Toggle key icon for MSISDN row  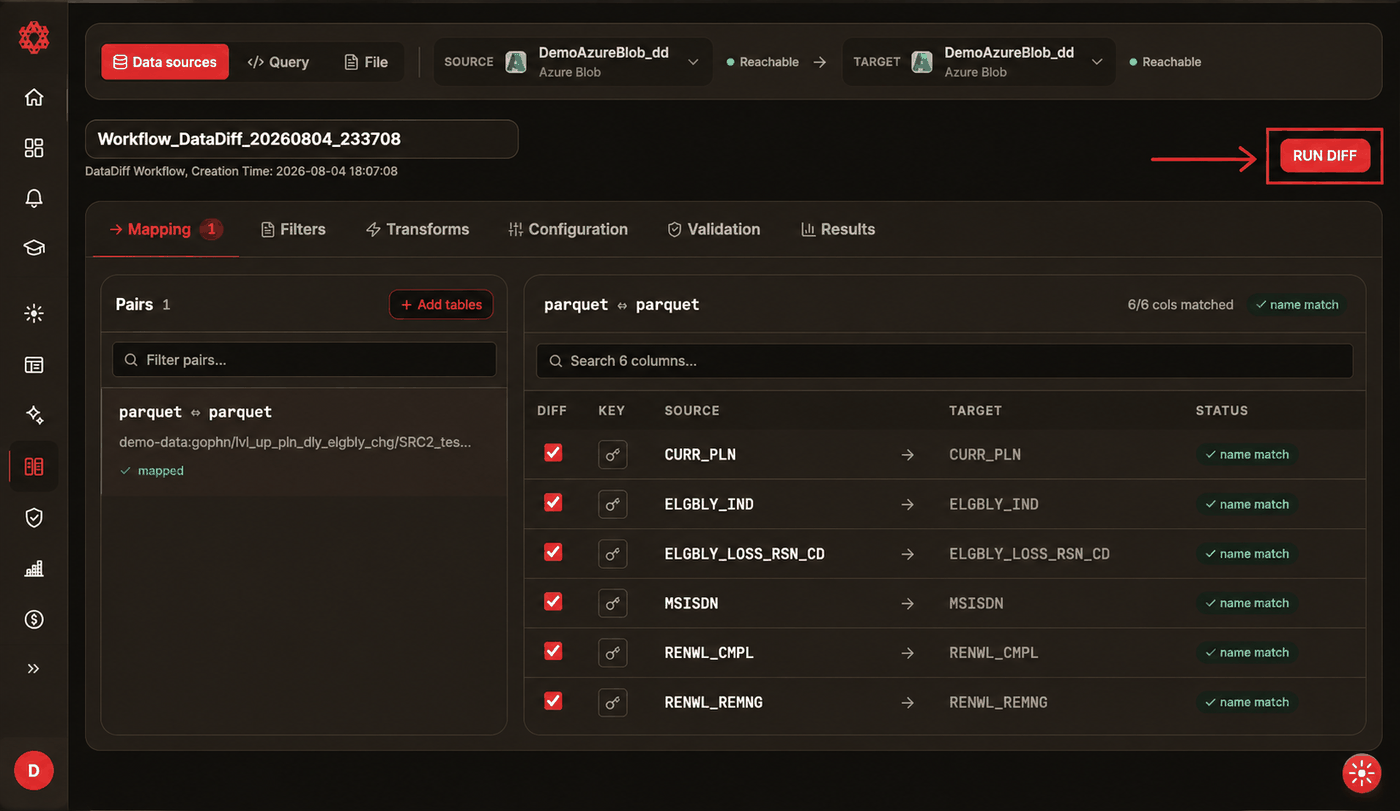pyautogui.click(x=613, y=603)
